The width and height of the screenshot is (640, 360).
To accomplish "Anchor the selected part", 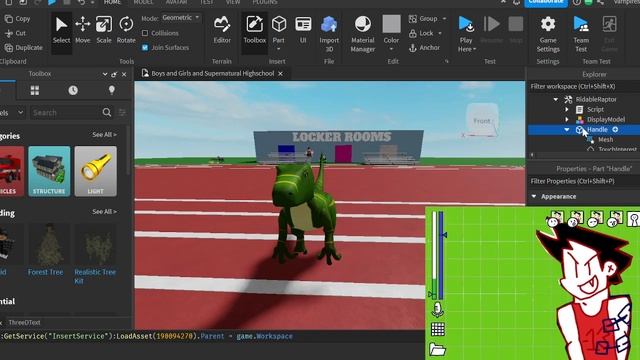I will coord(424,48).
